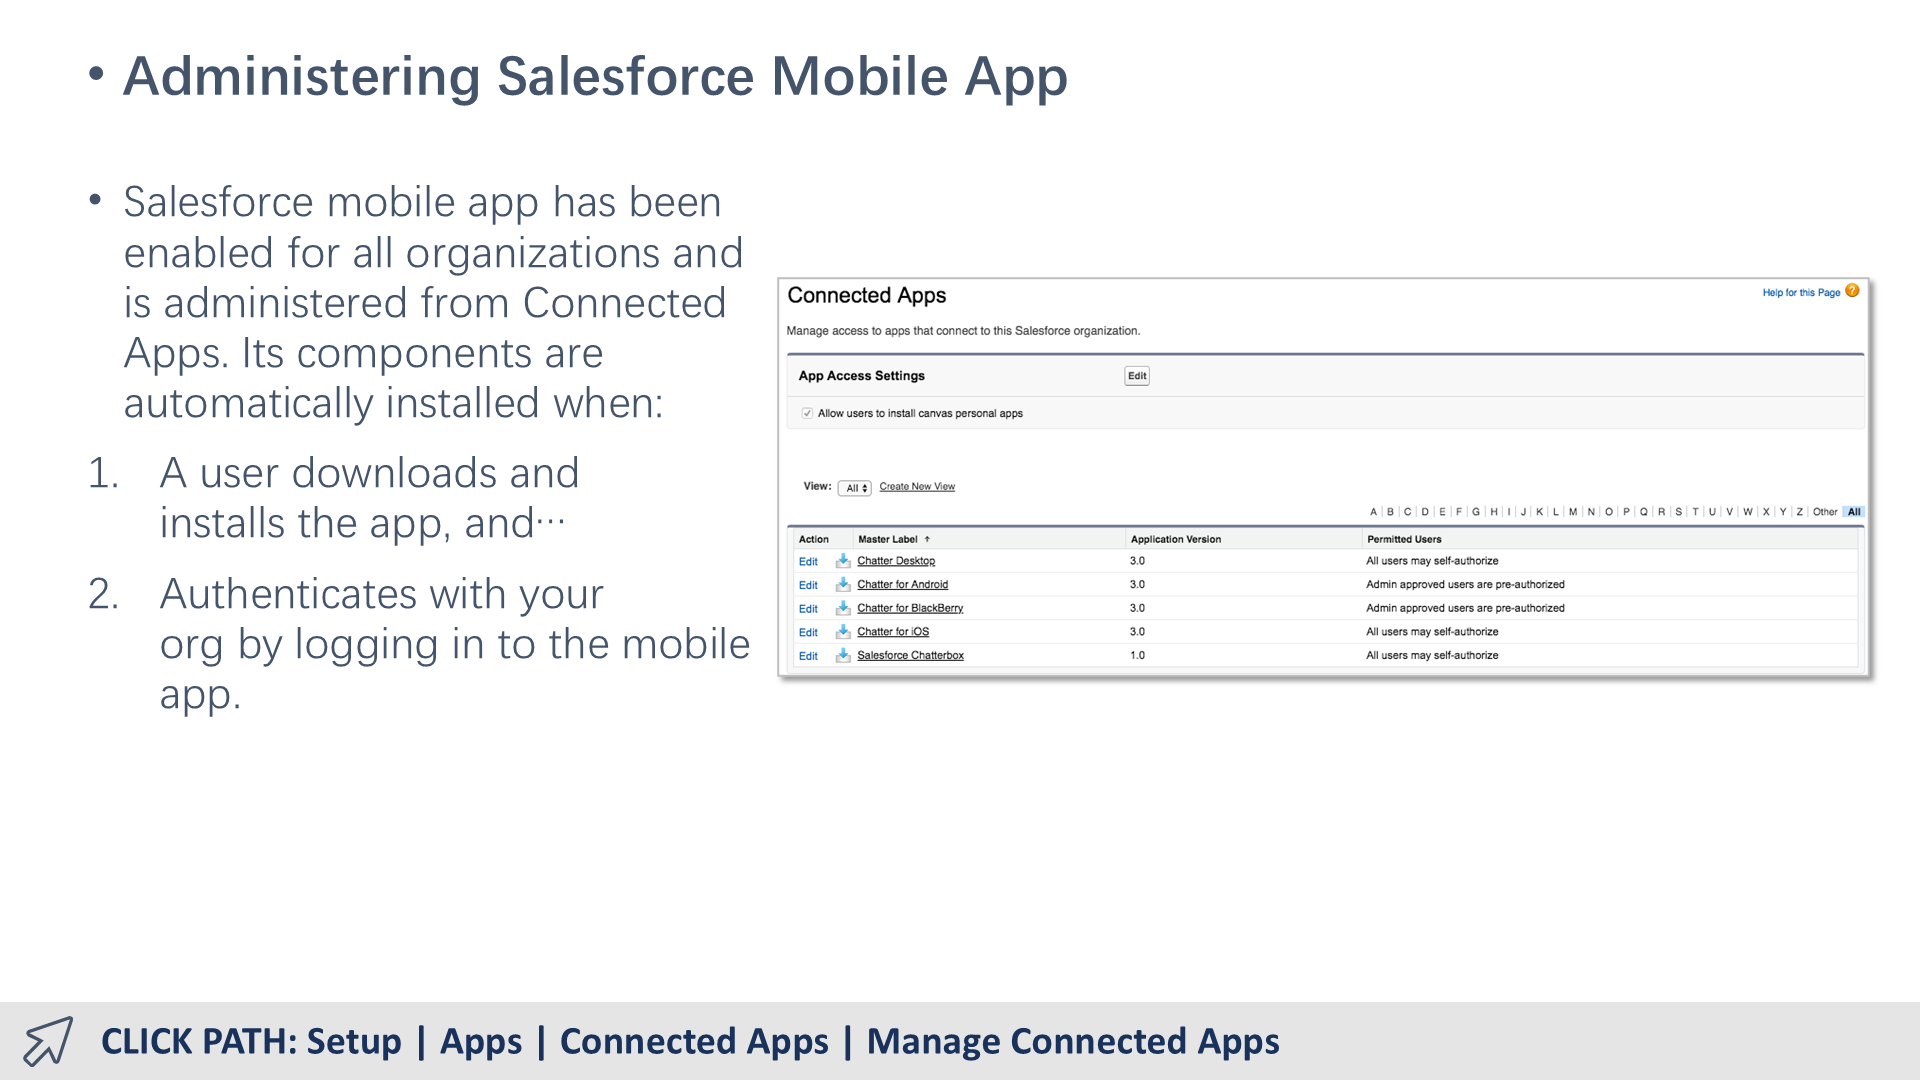Click the paper plane icon beside CLICK PATH
Image resolution: width=1920 pixels, height=1080 pixels.
tap(48, 1041)
